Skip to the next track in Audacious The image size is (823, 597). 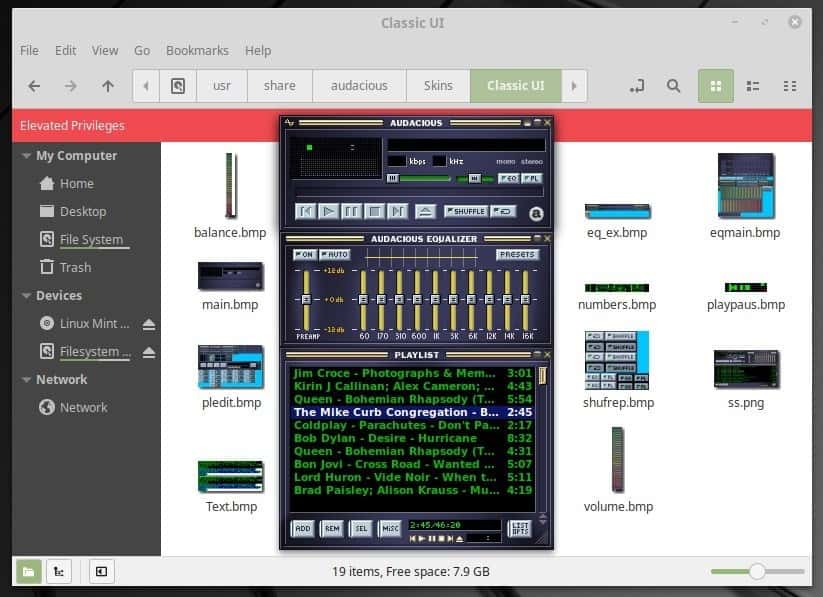point(396,211)
